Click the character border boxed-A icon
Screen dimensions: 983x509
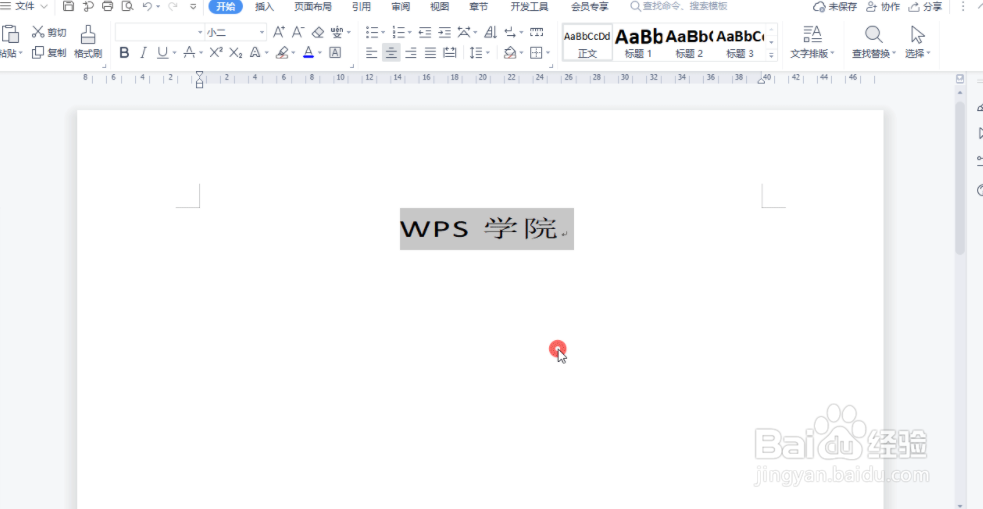pyautogui.click(x=335, y=53)
